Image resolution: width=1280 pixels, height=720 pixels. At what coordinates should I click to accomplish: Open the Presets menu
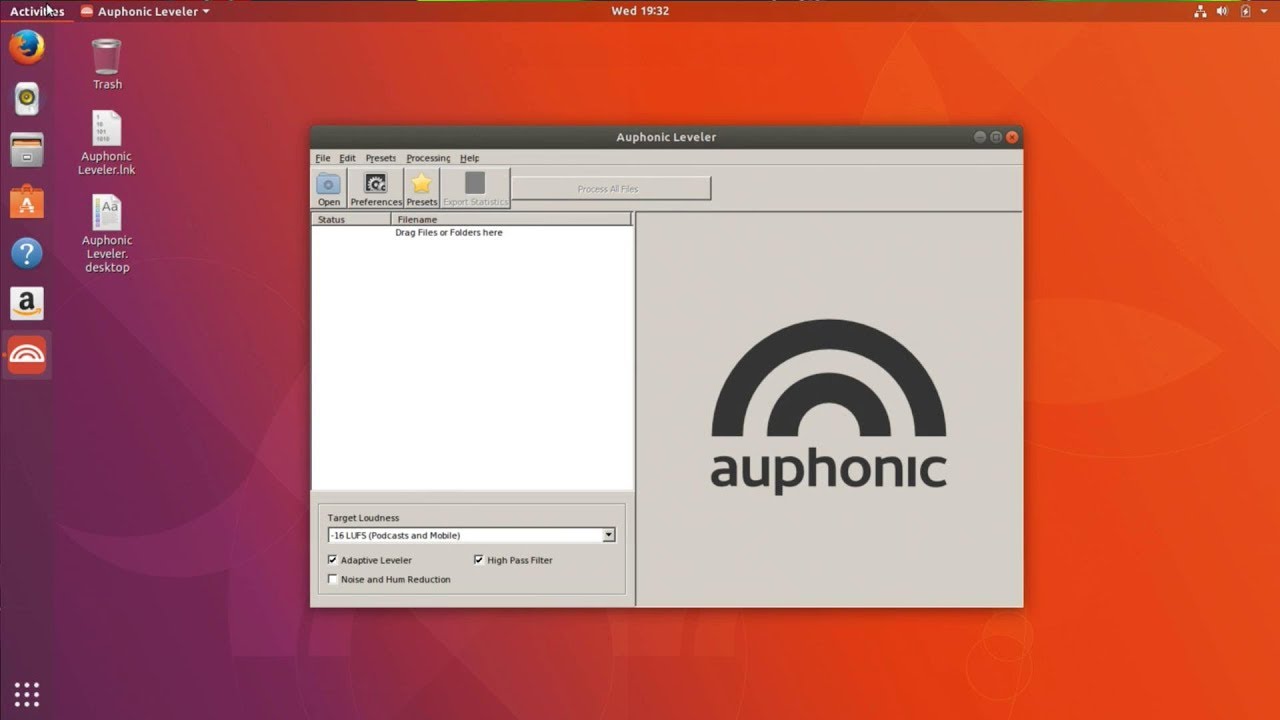pos(381,158)
